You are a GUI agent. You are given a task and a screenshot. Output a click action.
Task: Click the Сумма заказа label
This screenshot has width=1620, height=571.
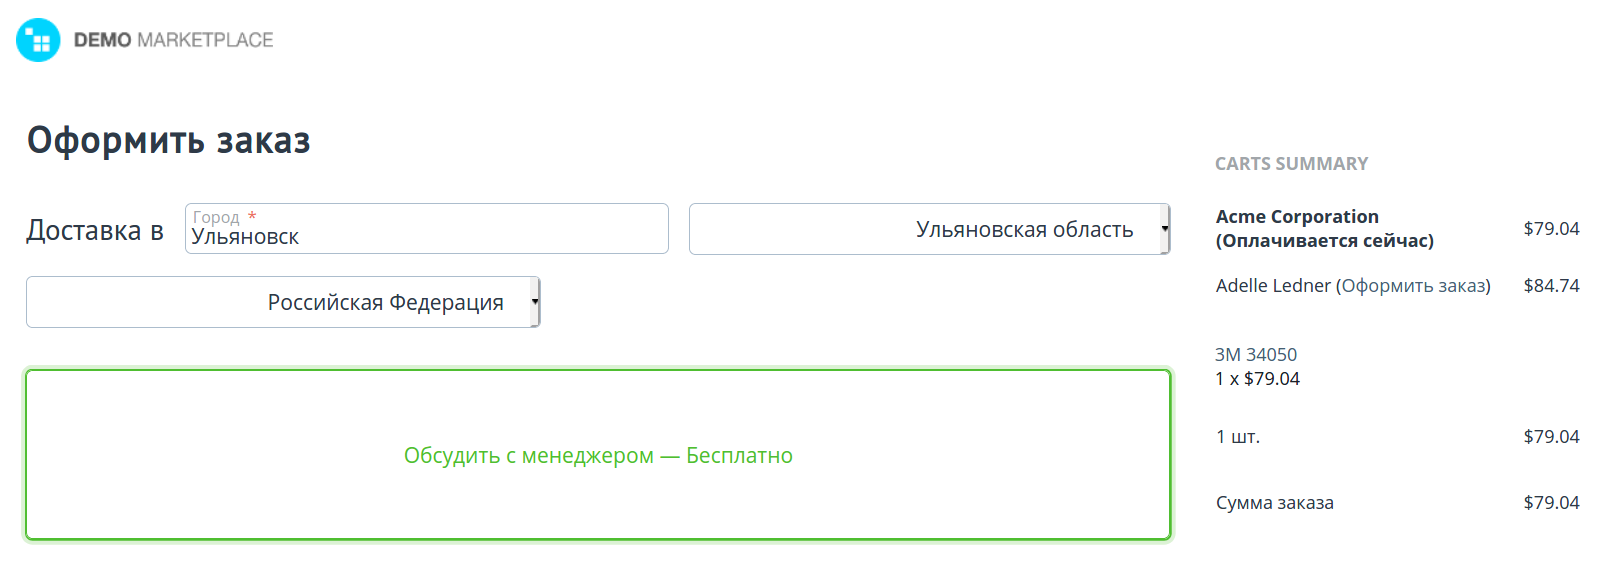1274,503
